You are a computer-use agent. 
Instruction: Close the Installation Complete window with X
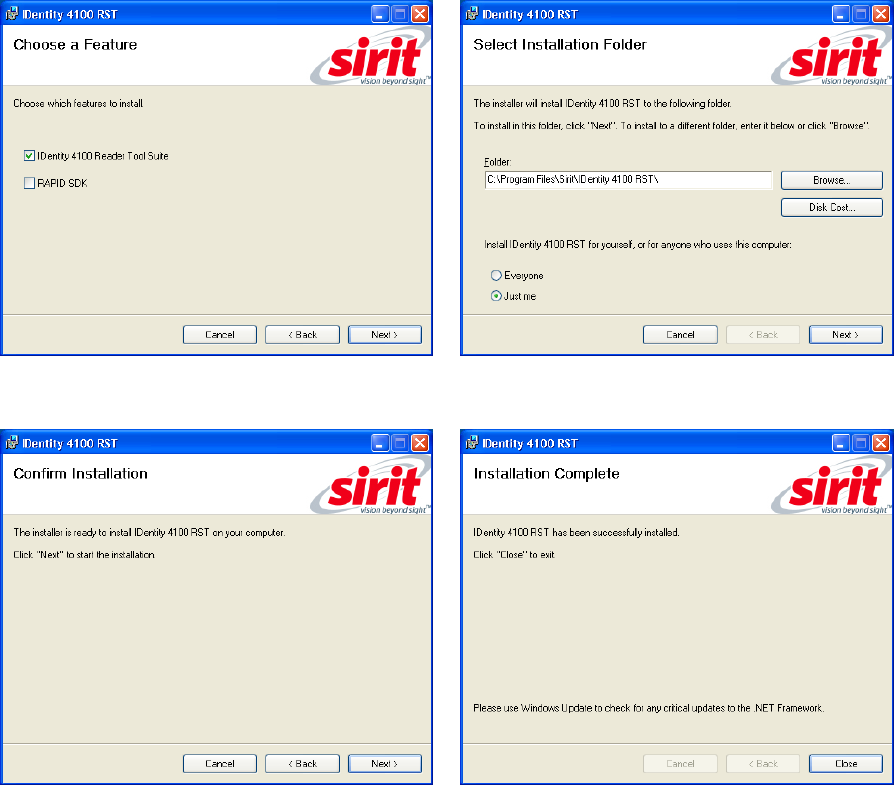[x=881, y=442]
